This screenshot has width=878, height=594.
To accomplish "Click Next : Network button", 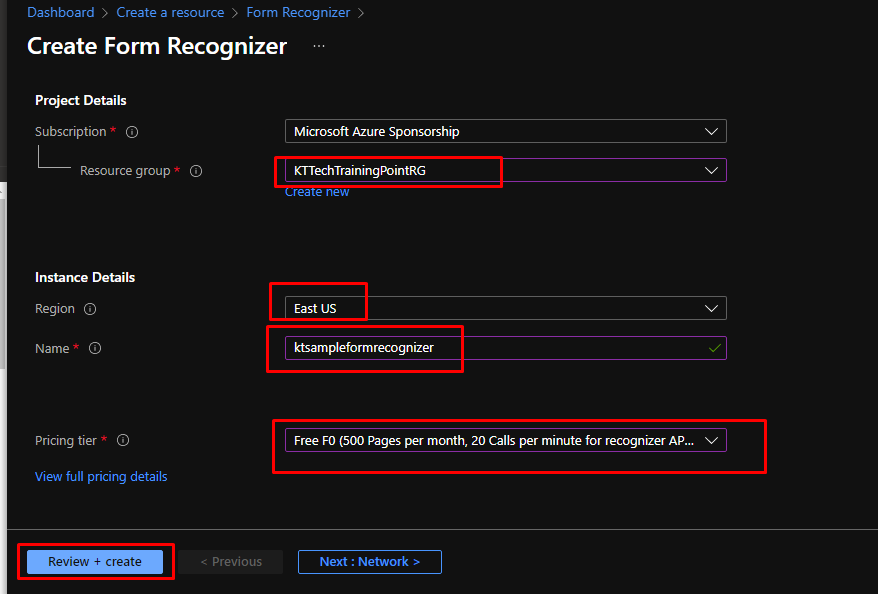I will pos(369,562).
